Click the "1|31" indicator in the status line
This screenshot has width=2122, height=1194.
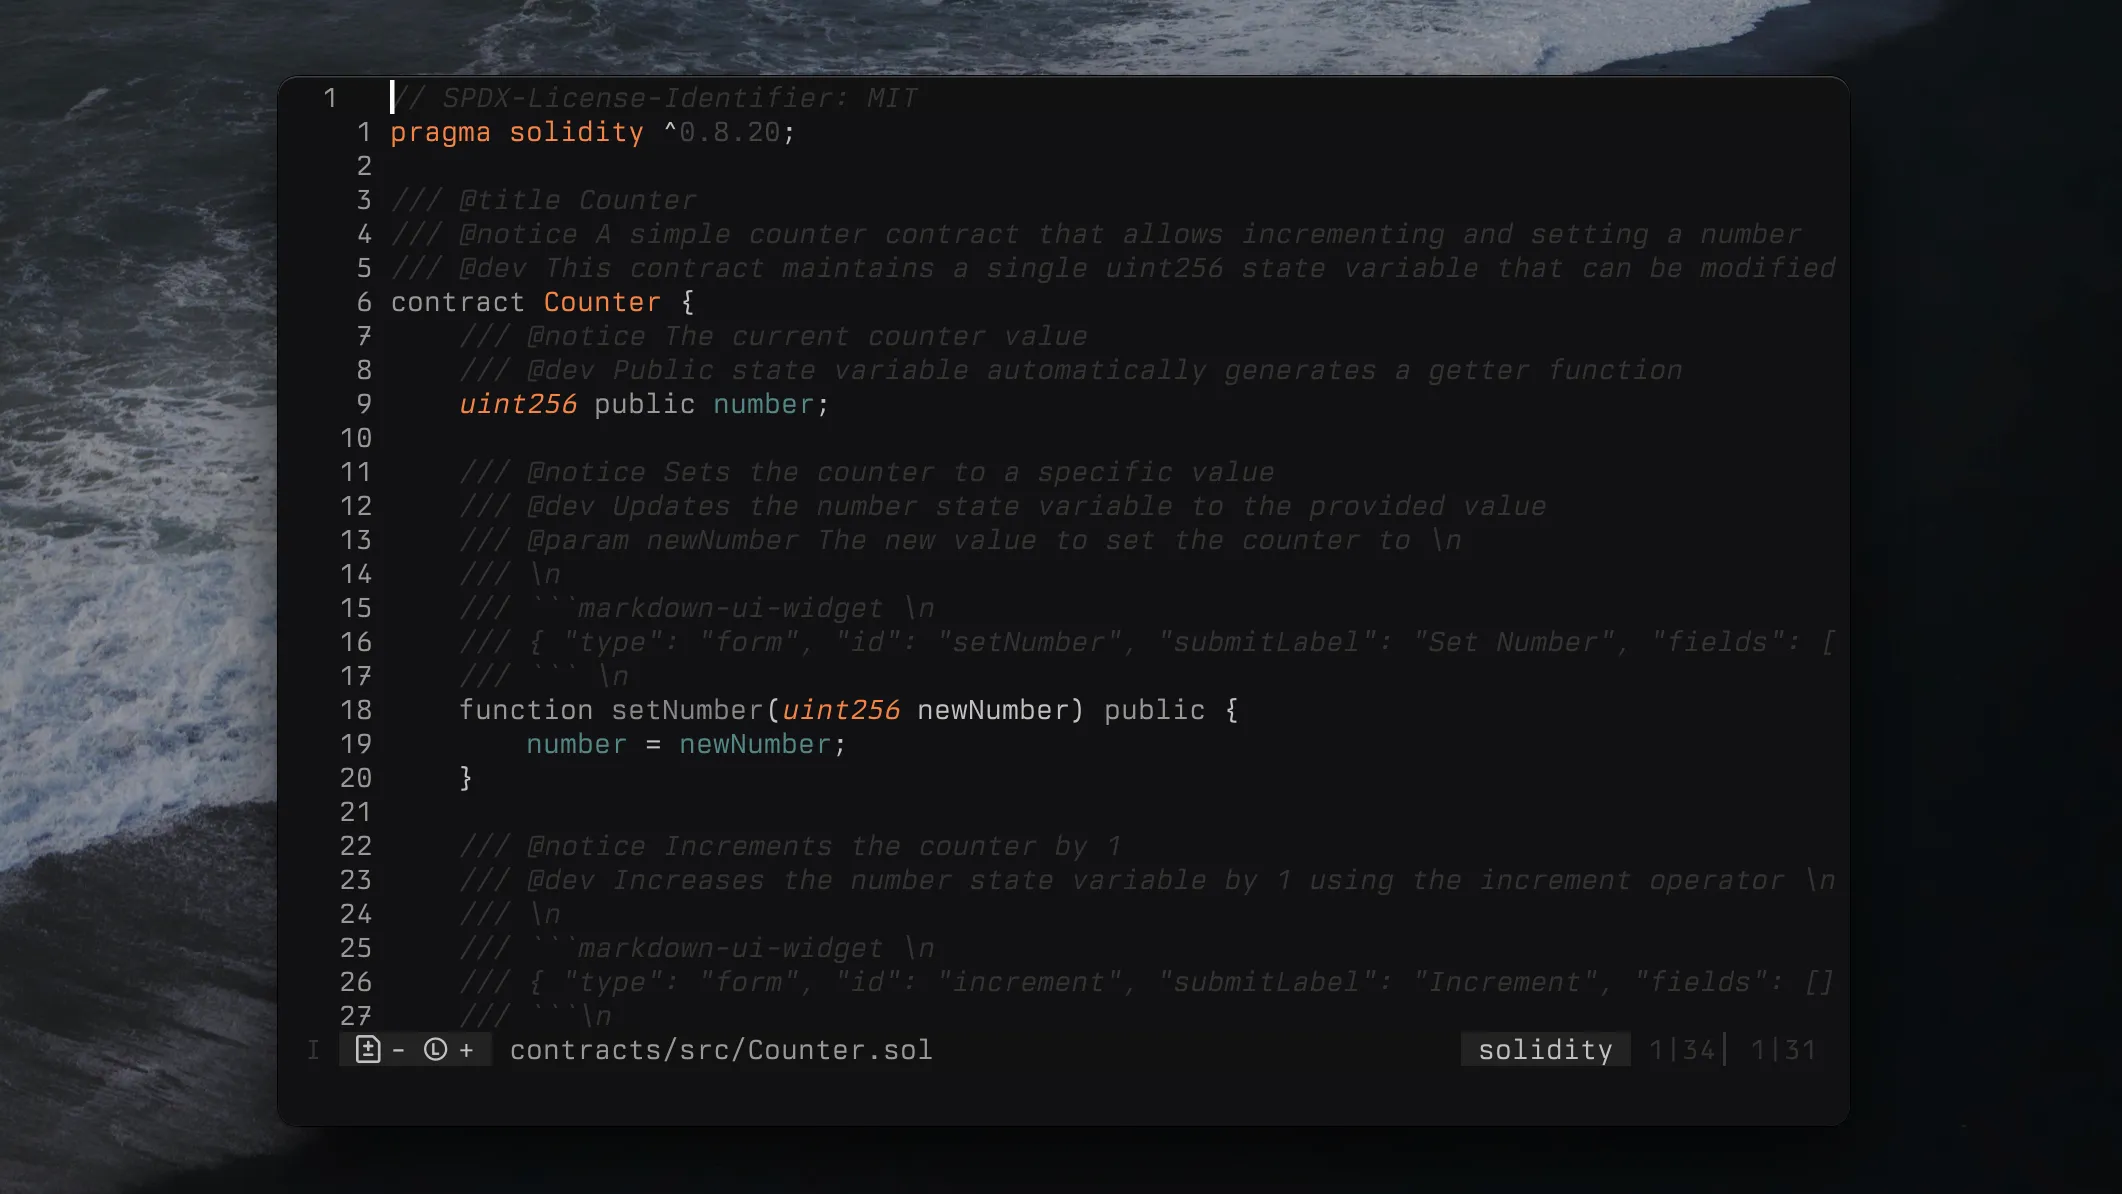click(1783, 1050)
